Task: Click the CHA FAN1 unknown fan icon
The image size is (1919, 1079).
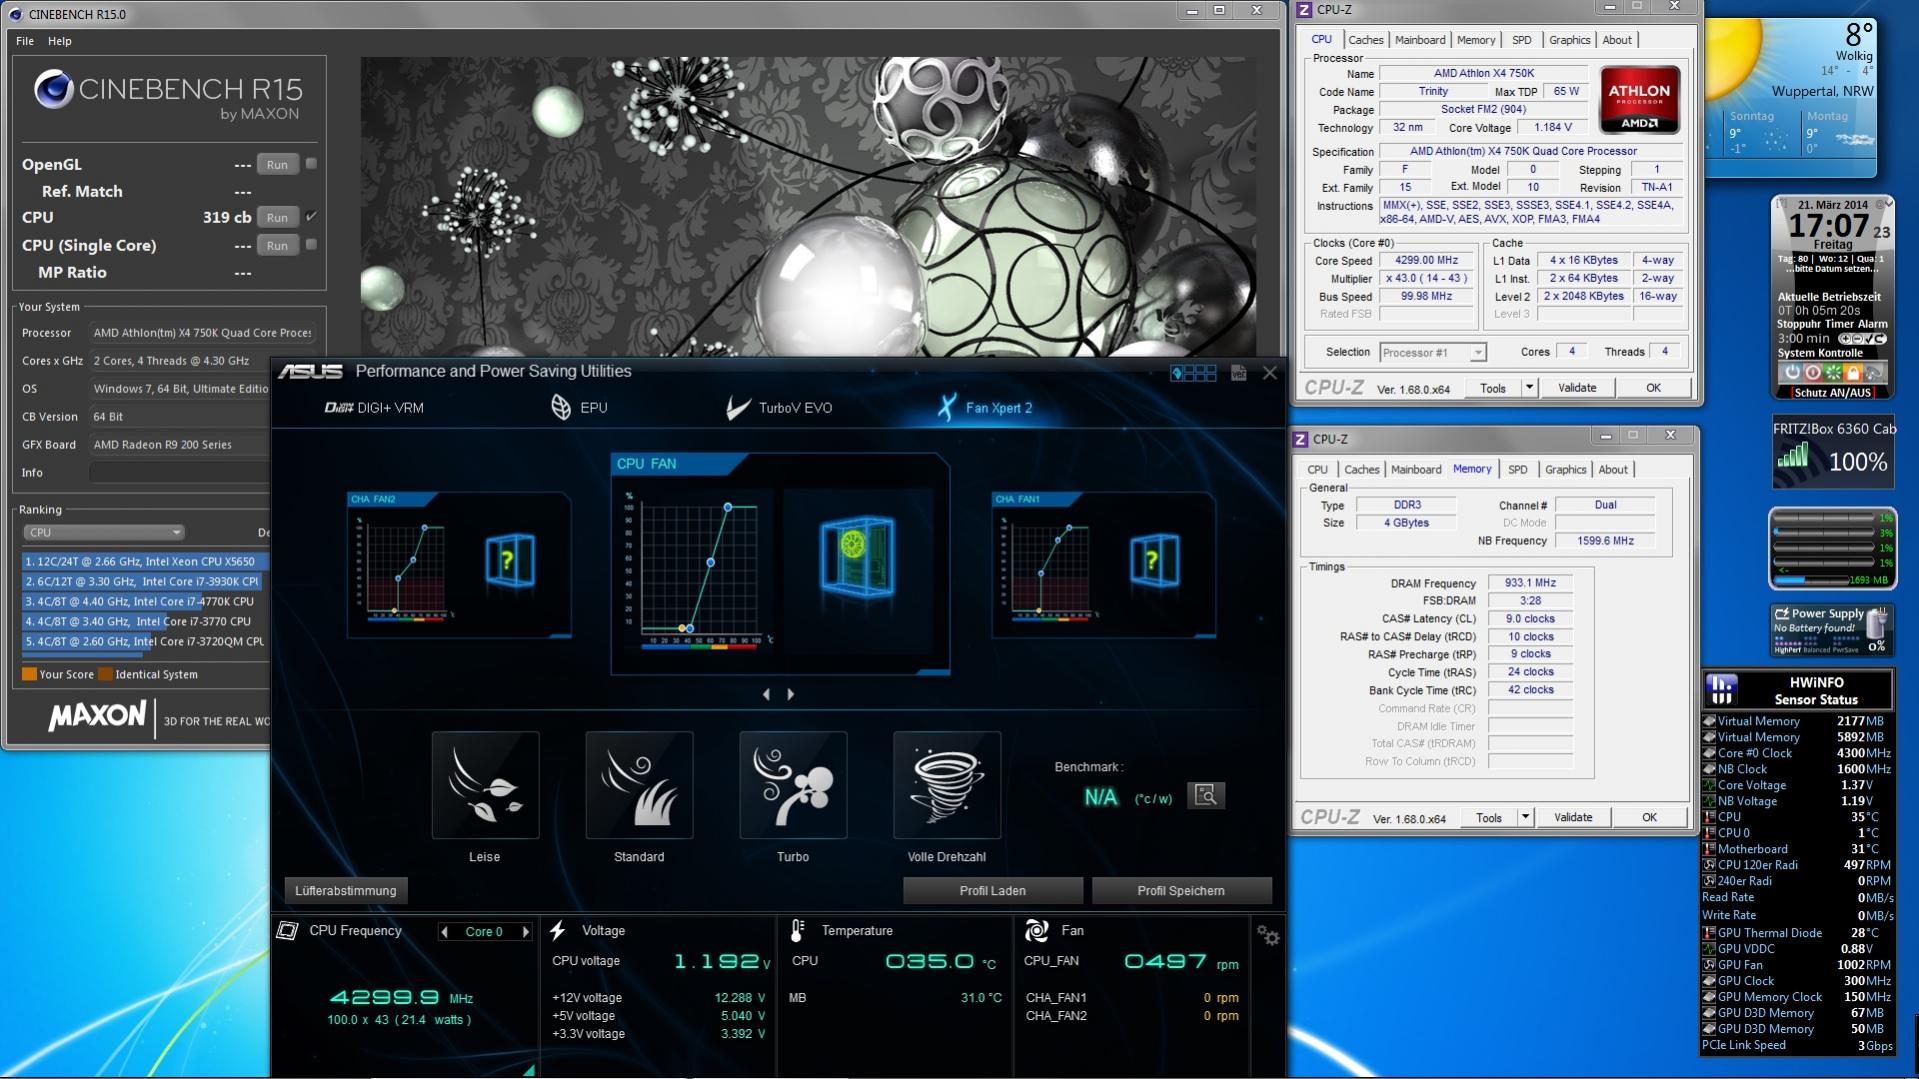Action: [x=1154, y=561]
